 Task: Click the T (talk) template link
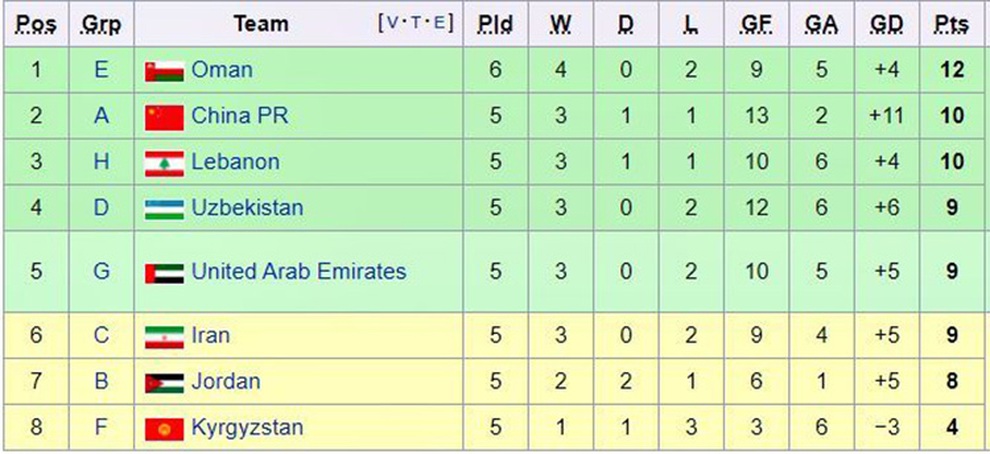click(415, 23)
